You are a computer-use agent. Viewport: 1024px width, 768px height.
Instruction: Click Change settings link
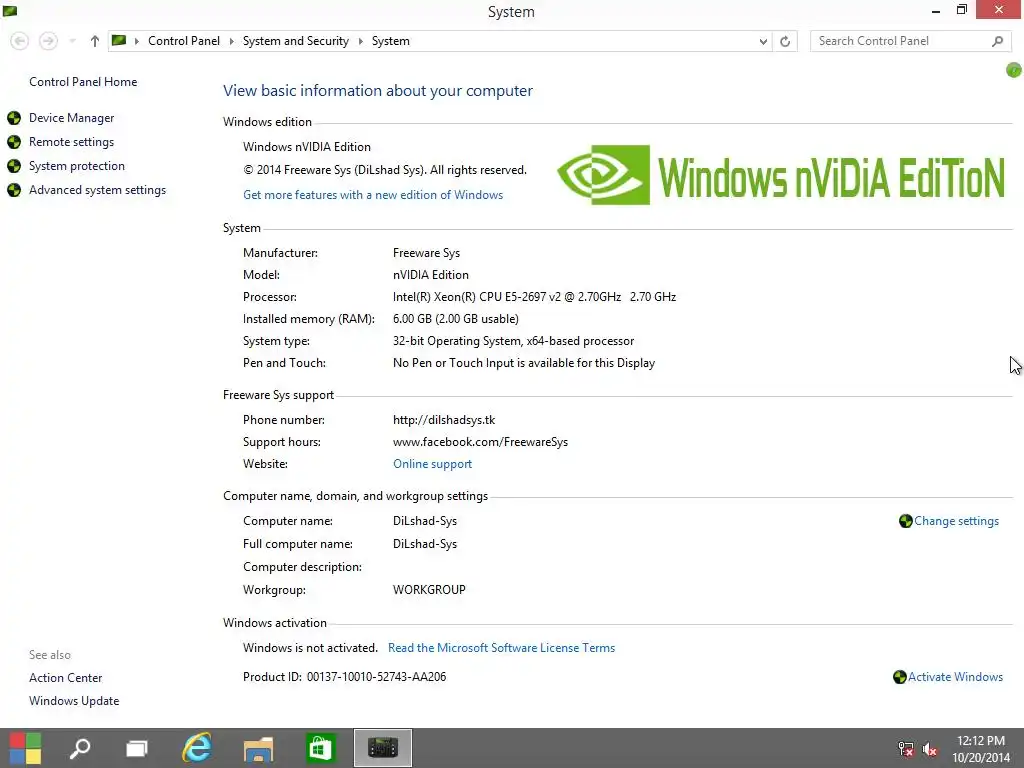click(x=956, y=520)
